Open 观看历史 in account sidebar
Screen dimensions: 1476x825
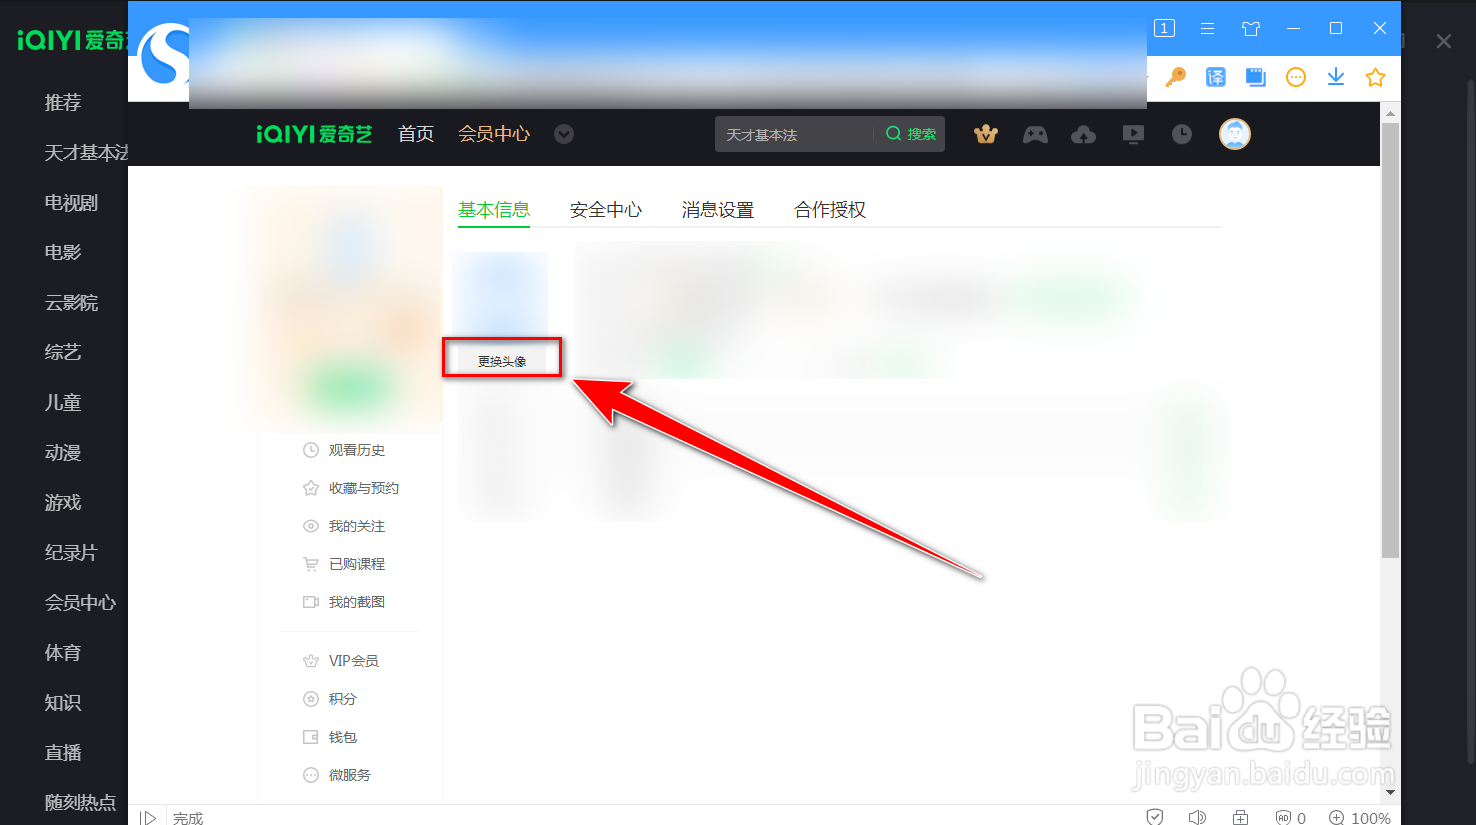coord(344,450)
